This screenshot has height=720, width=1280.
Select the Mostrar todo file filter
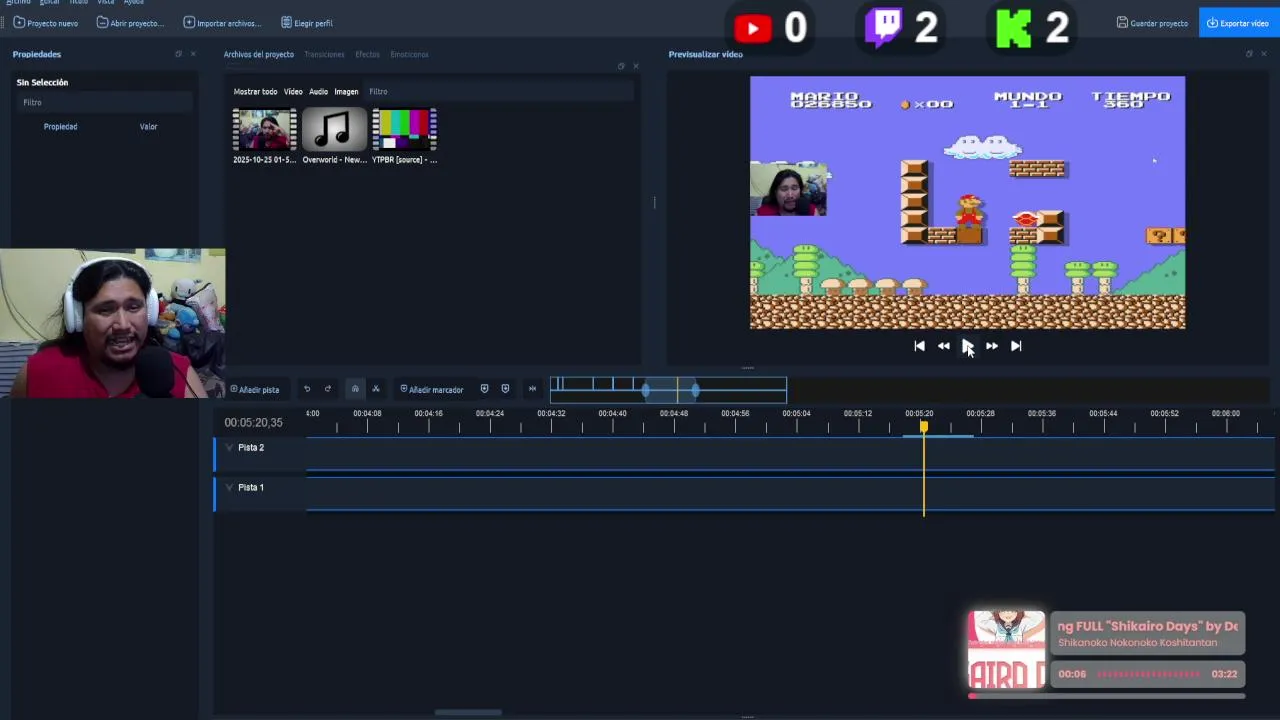pyautogui.click(x=255, y=91)
